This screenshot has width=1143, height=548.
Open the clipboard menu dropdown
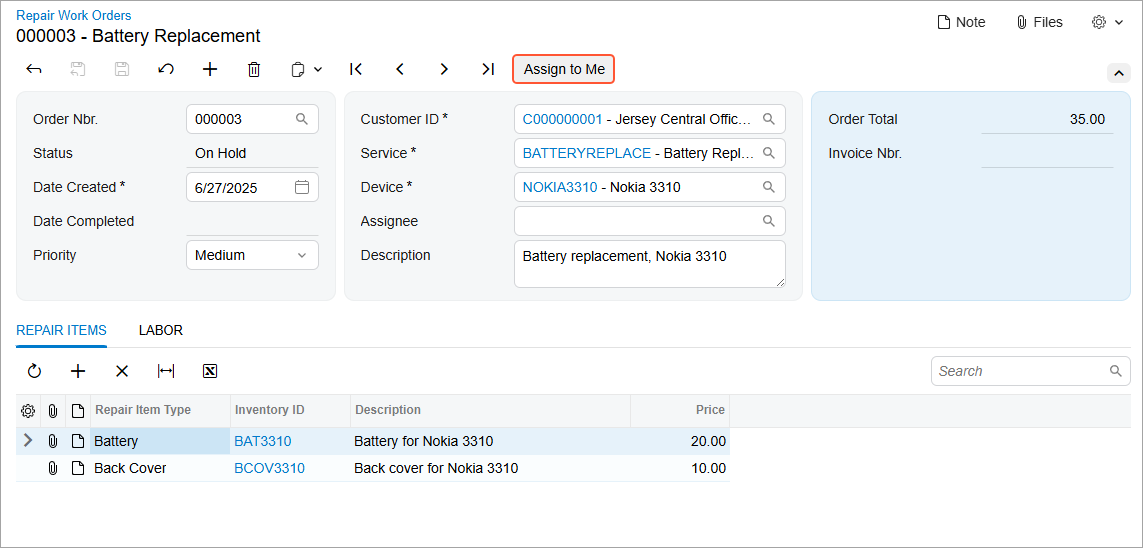point(306,69)
